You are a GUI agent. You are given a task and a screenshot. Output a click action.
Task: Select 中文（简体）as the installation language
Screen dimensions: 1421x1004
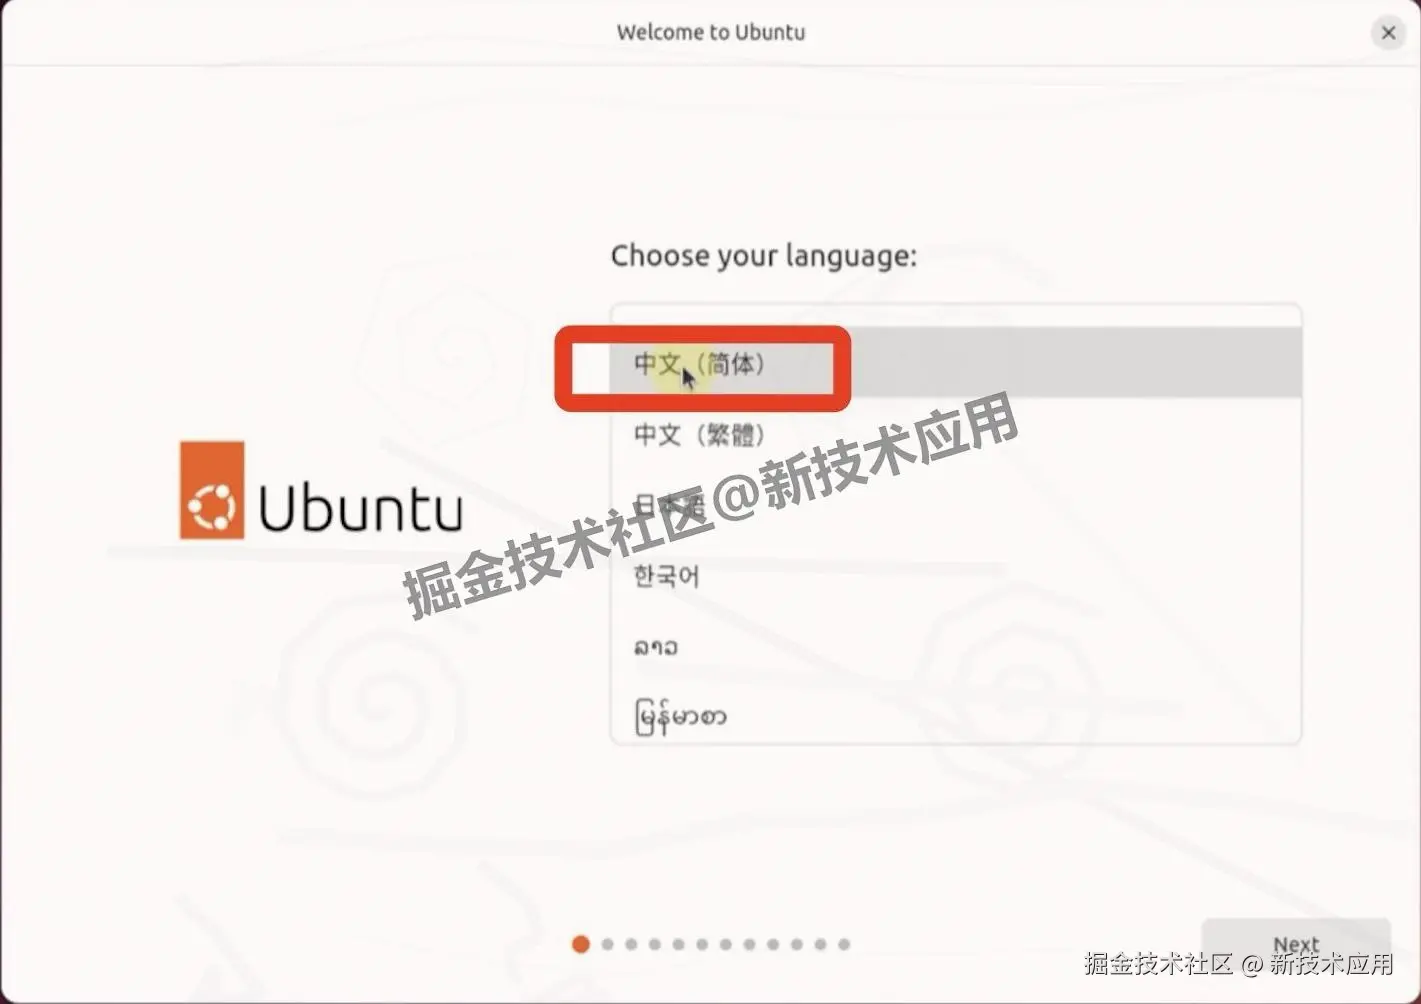698,366
